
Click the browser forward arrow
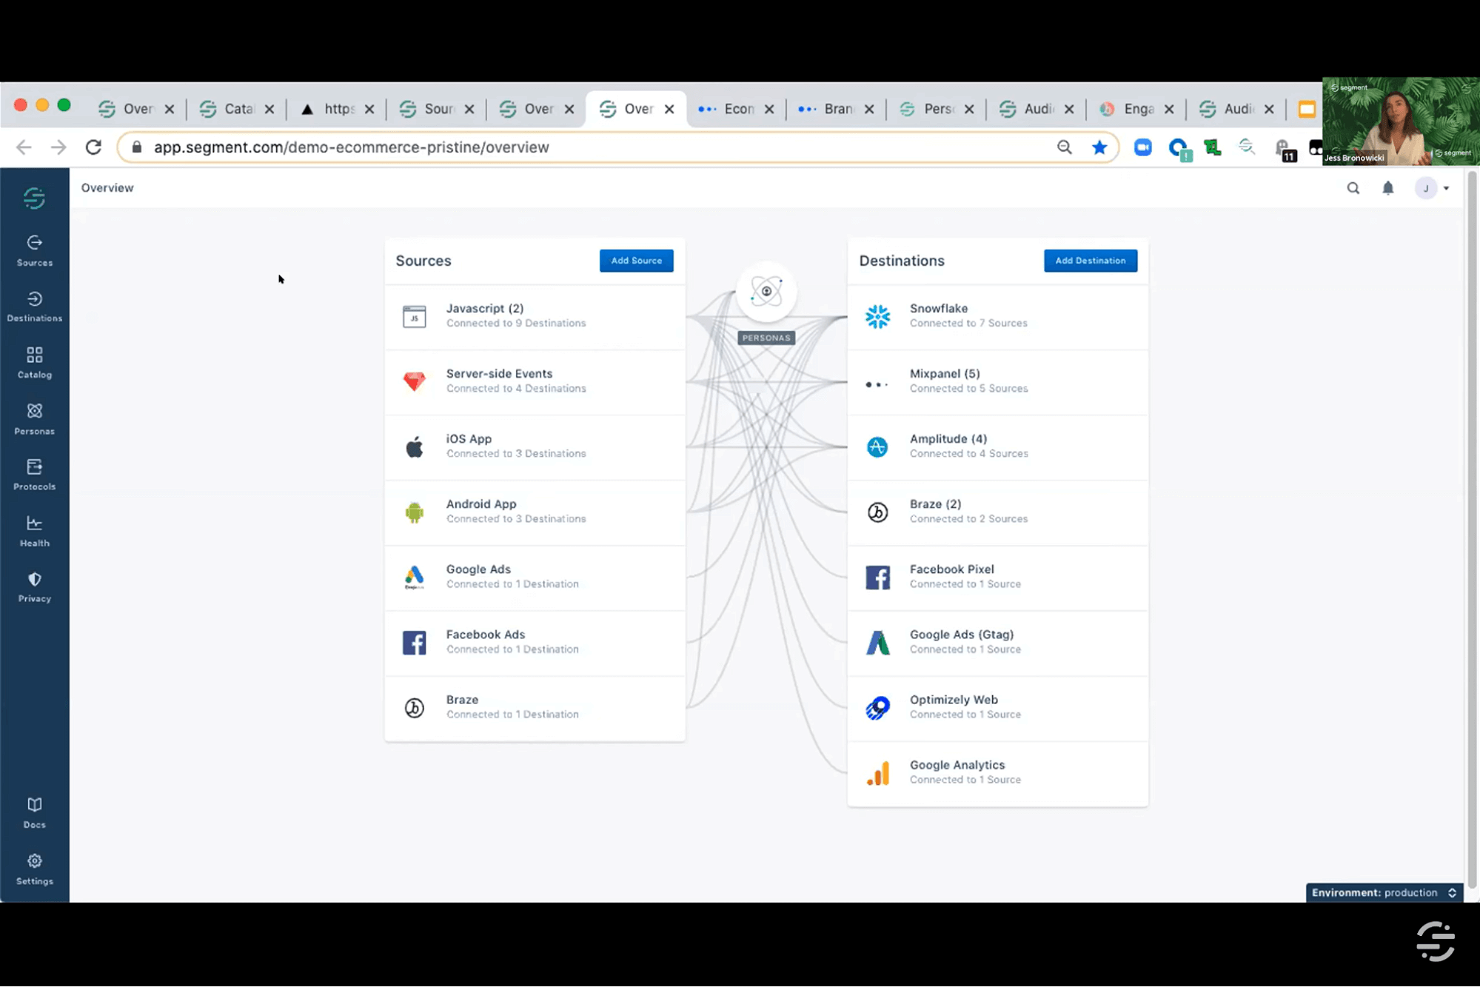tap(58, 147)
